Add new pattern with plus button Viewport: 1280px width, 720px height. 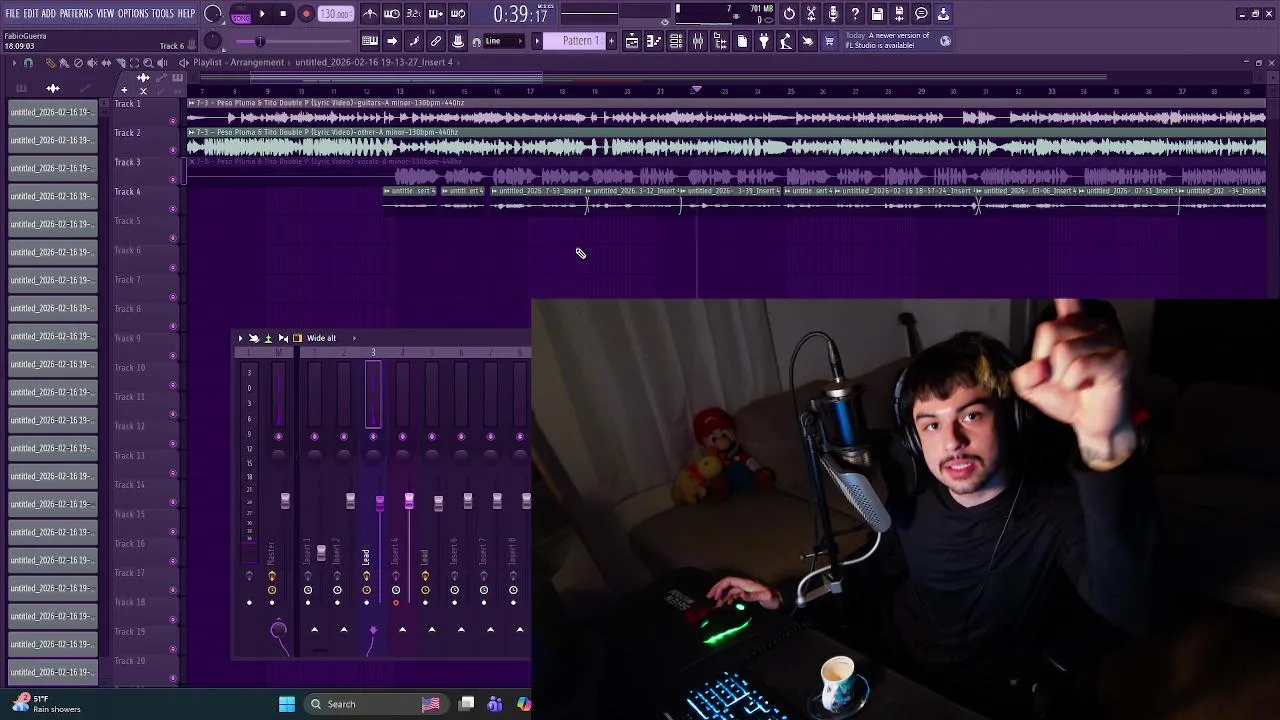click(612, 41)
